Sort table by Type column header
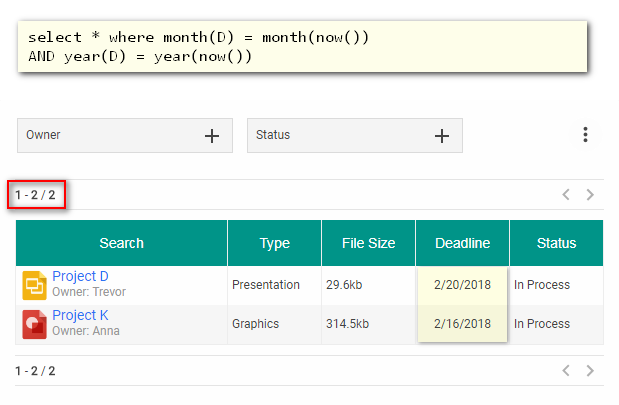This screenshot has width=619, height=405. pos(274,243)
